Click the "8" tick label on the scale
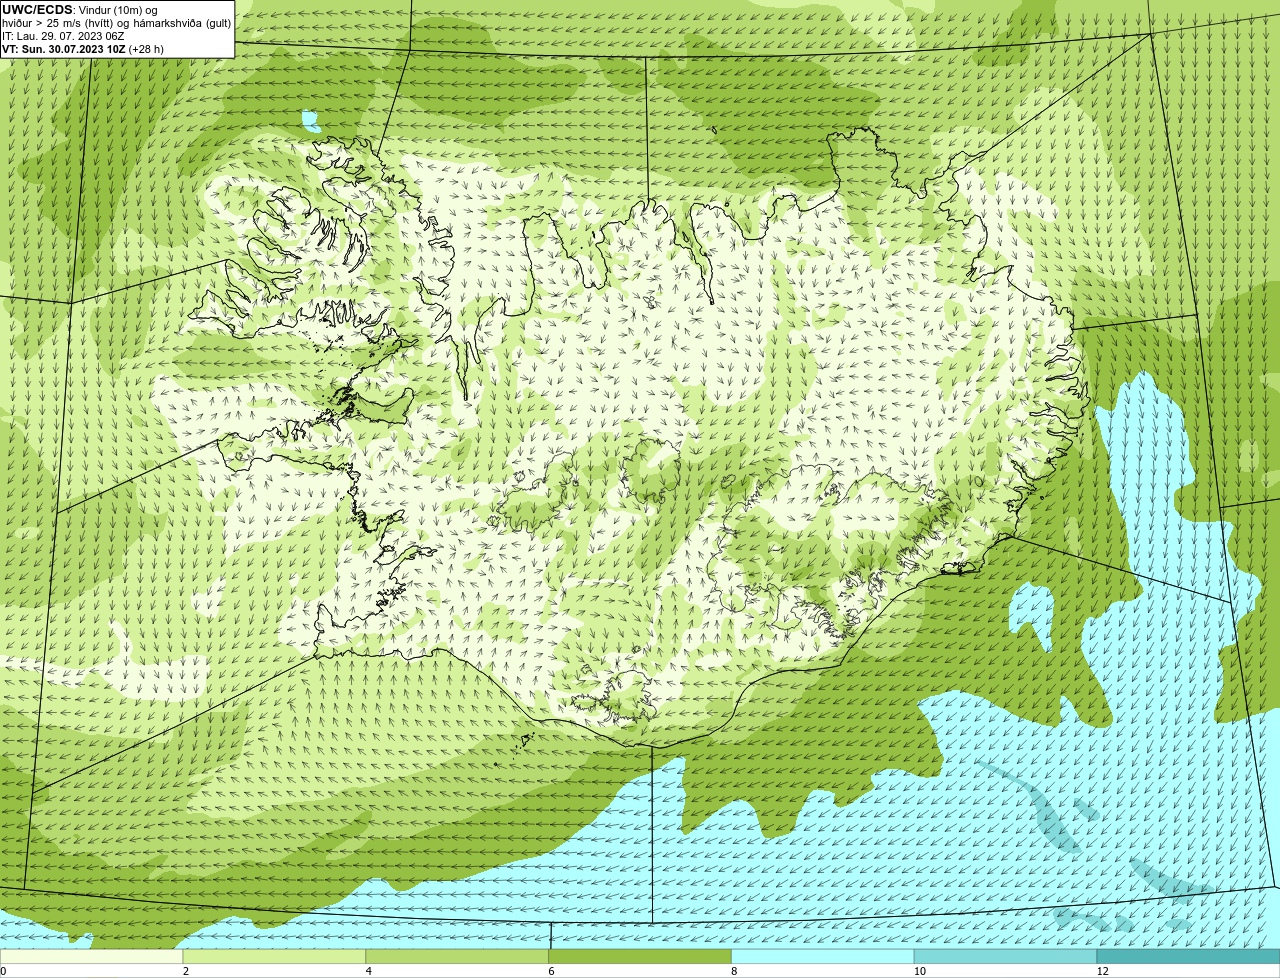1280x978 pixels. [735, 971]
